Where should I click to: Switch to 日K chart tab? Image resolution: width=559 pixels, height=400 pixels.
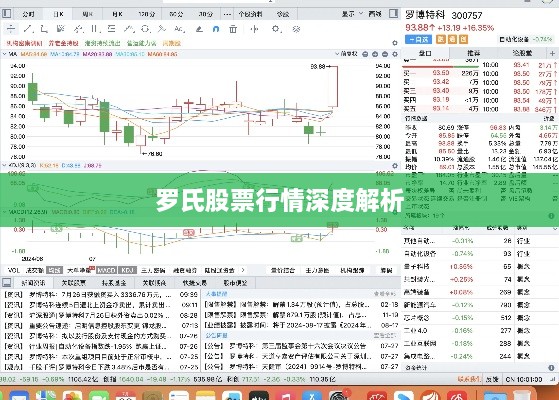(58, 14)
